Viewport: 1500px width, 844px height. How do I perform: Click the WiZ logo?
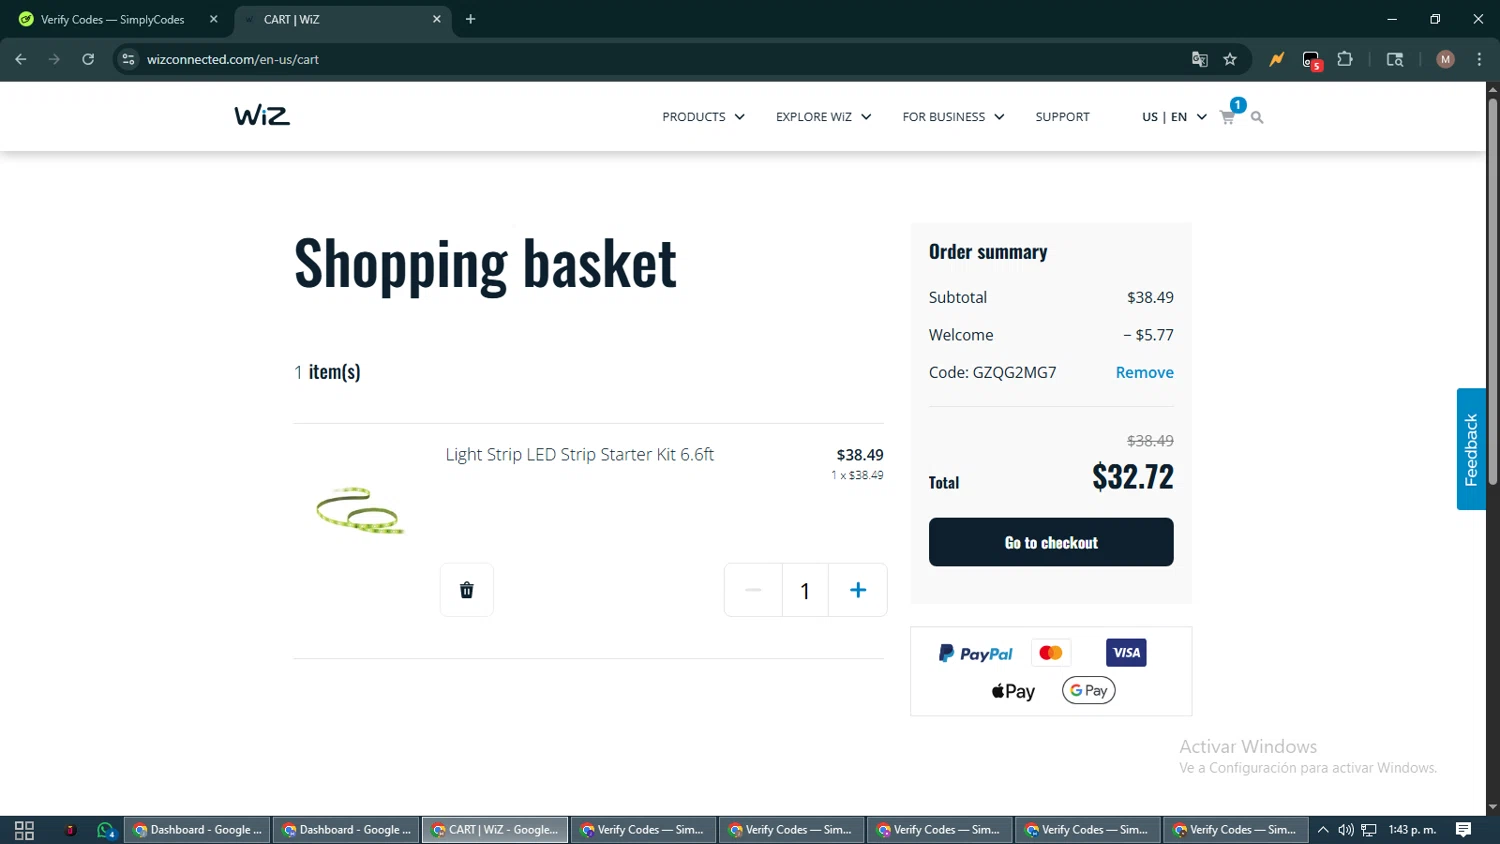pyautogui.click(x=262, y=116)
